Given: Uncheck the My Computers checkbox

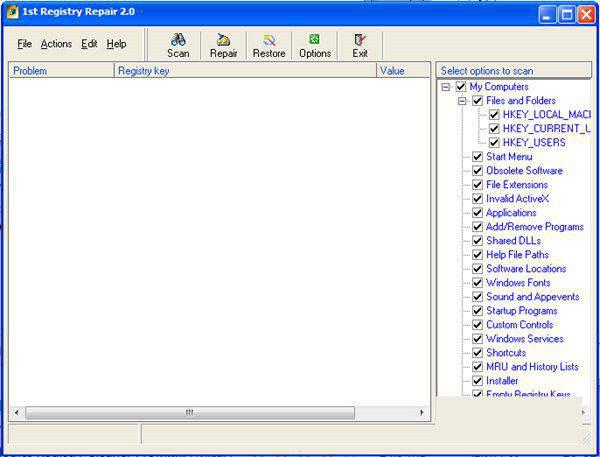Looking at the screenshot, I should (461, 87).
